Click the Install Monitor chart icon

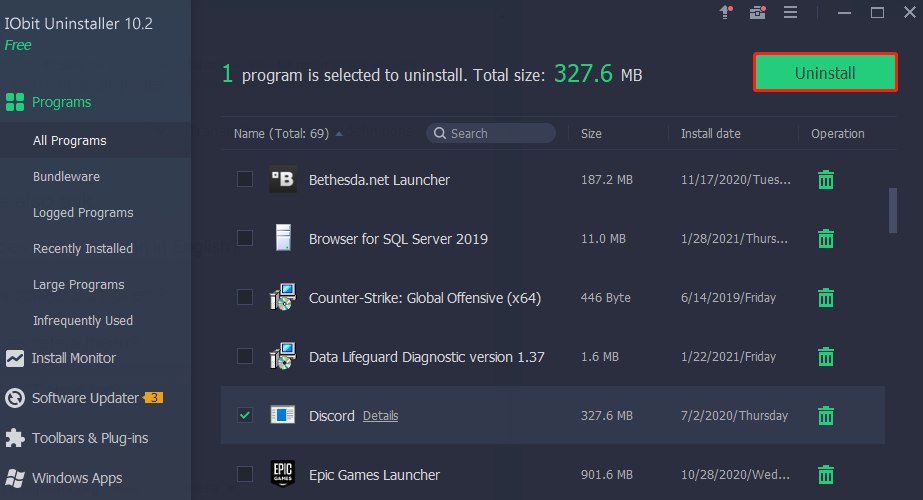point(15,358)
